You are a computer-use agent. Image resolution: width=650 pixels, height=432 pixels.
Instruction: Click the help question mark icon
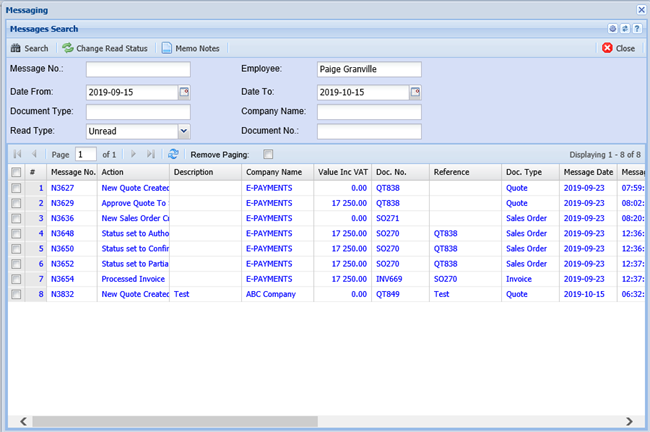pyautogui.click(x=637, y=29)
